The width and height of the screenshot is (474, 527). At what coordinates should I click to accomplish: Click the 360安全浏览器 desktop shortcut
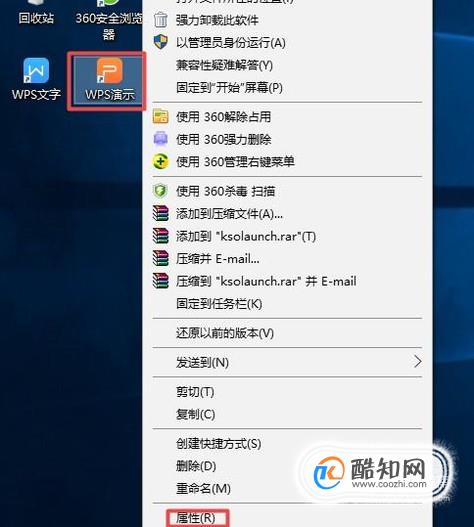[x=109, y=20]
